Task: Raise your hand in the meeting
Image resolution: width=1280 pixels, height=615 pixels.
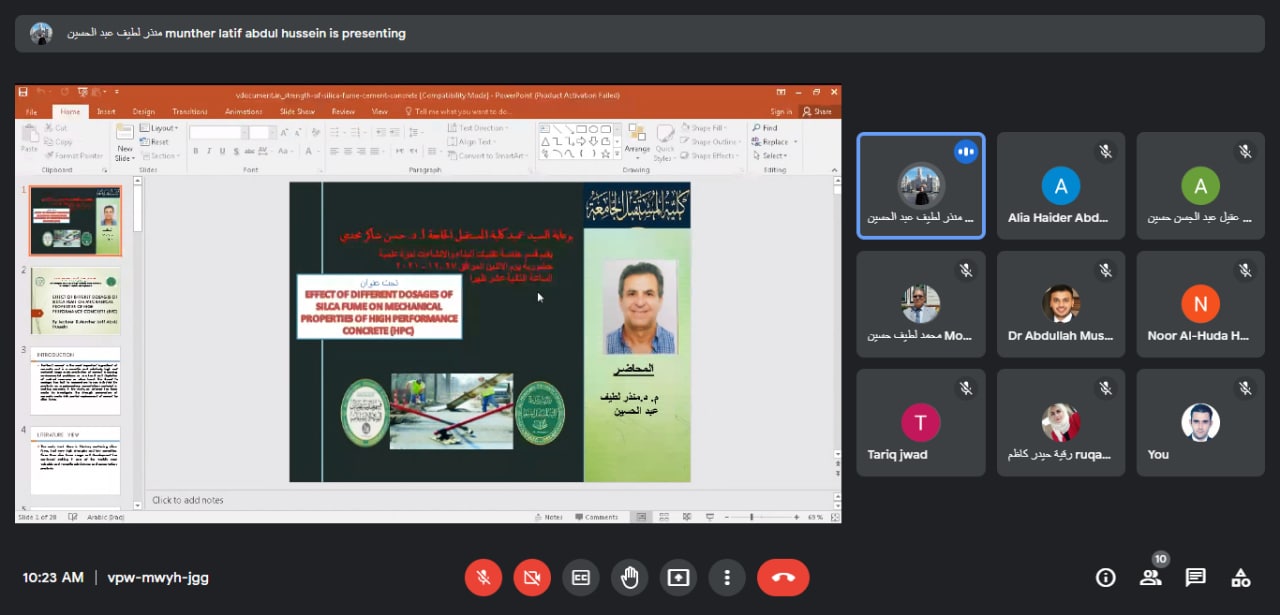Action: (x=630, y=577)
